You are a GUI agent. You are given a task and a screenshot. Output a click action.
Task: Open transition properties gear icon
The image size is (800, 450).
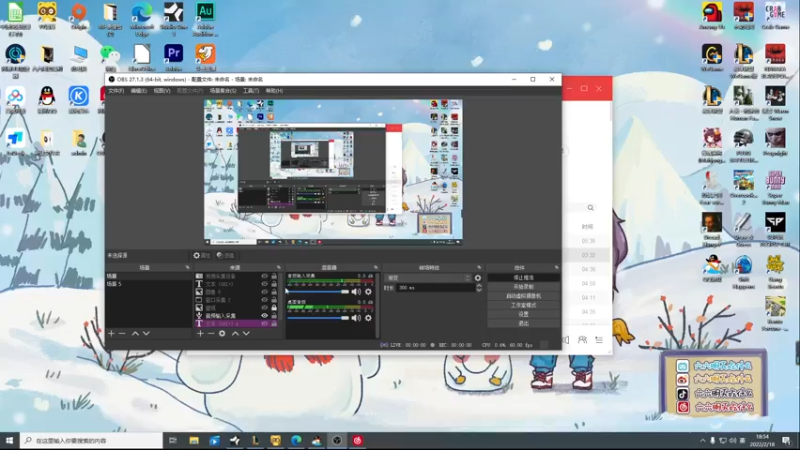[x=478, y=278]
